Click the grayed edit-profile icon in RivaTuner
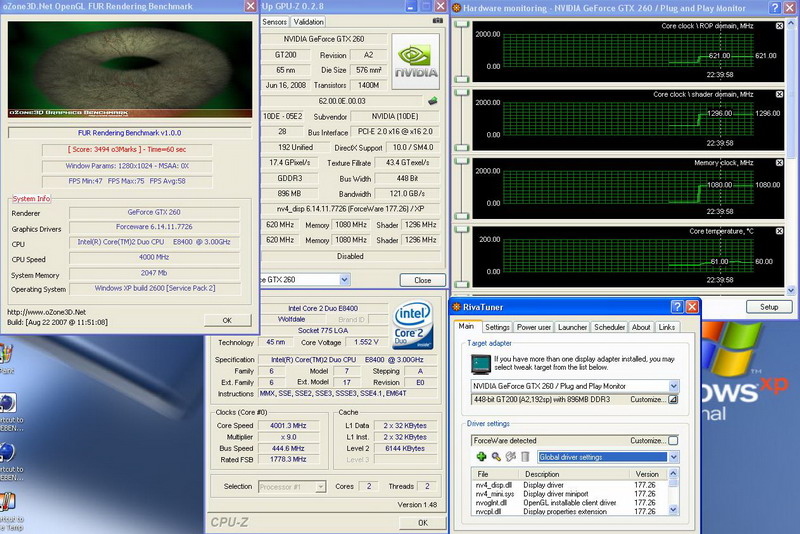800x534 pixels. [x=511, y=456]
